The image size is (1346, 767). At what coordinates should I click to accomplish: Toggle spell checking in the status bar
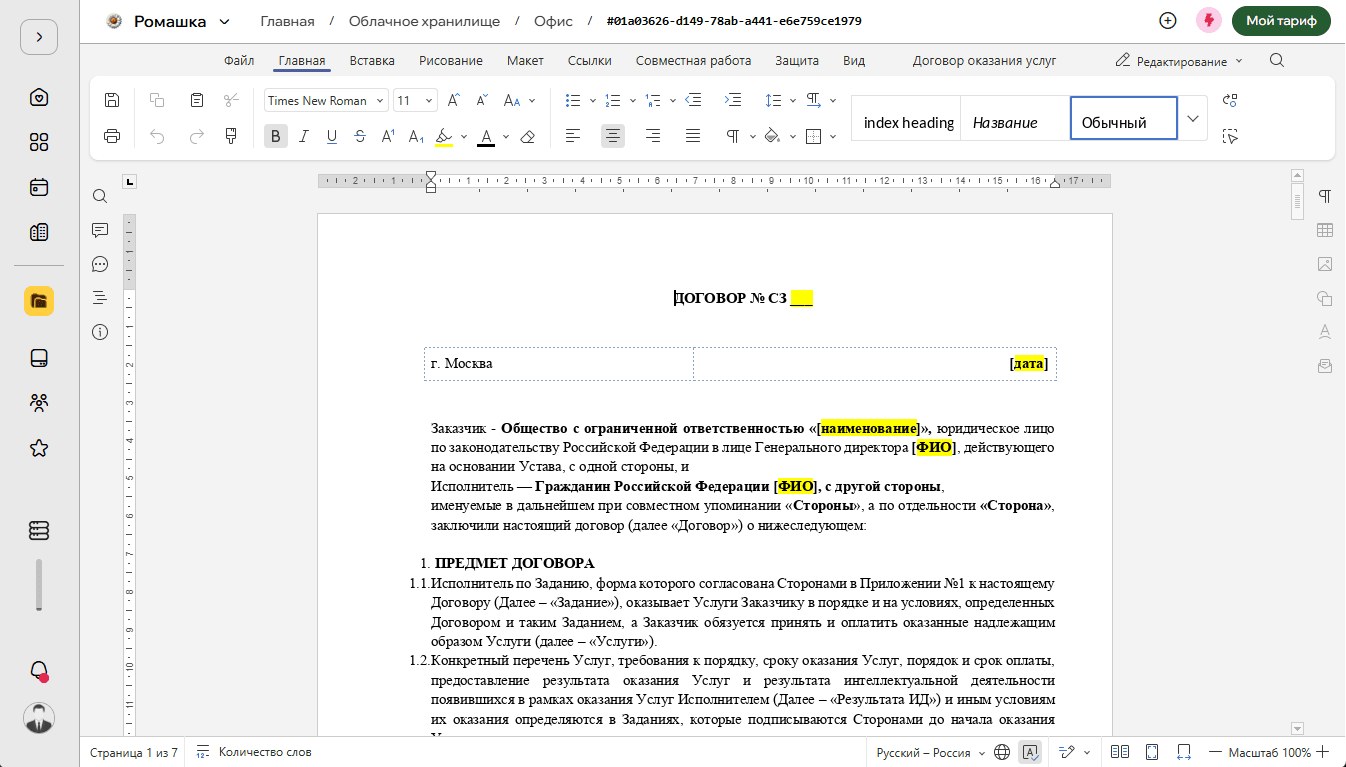[x=1030, y=752]
